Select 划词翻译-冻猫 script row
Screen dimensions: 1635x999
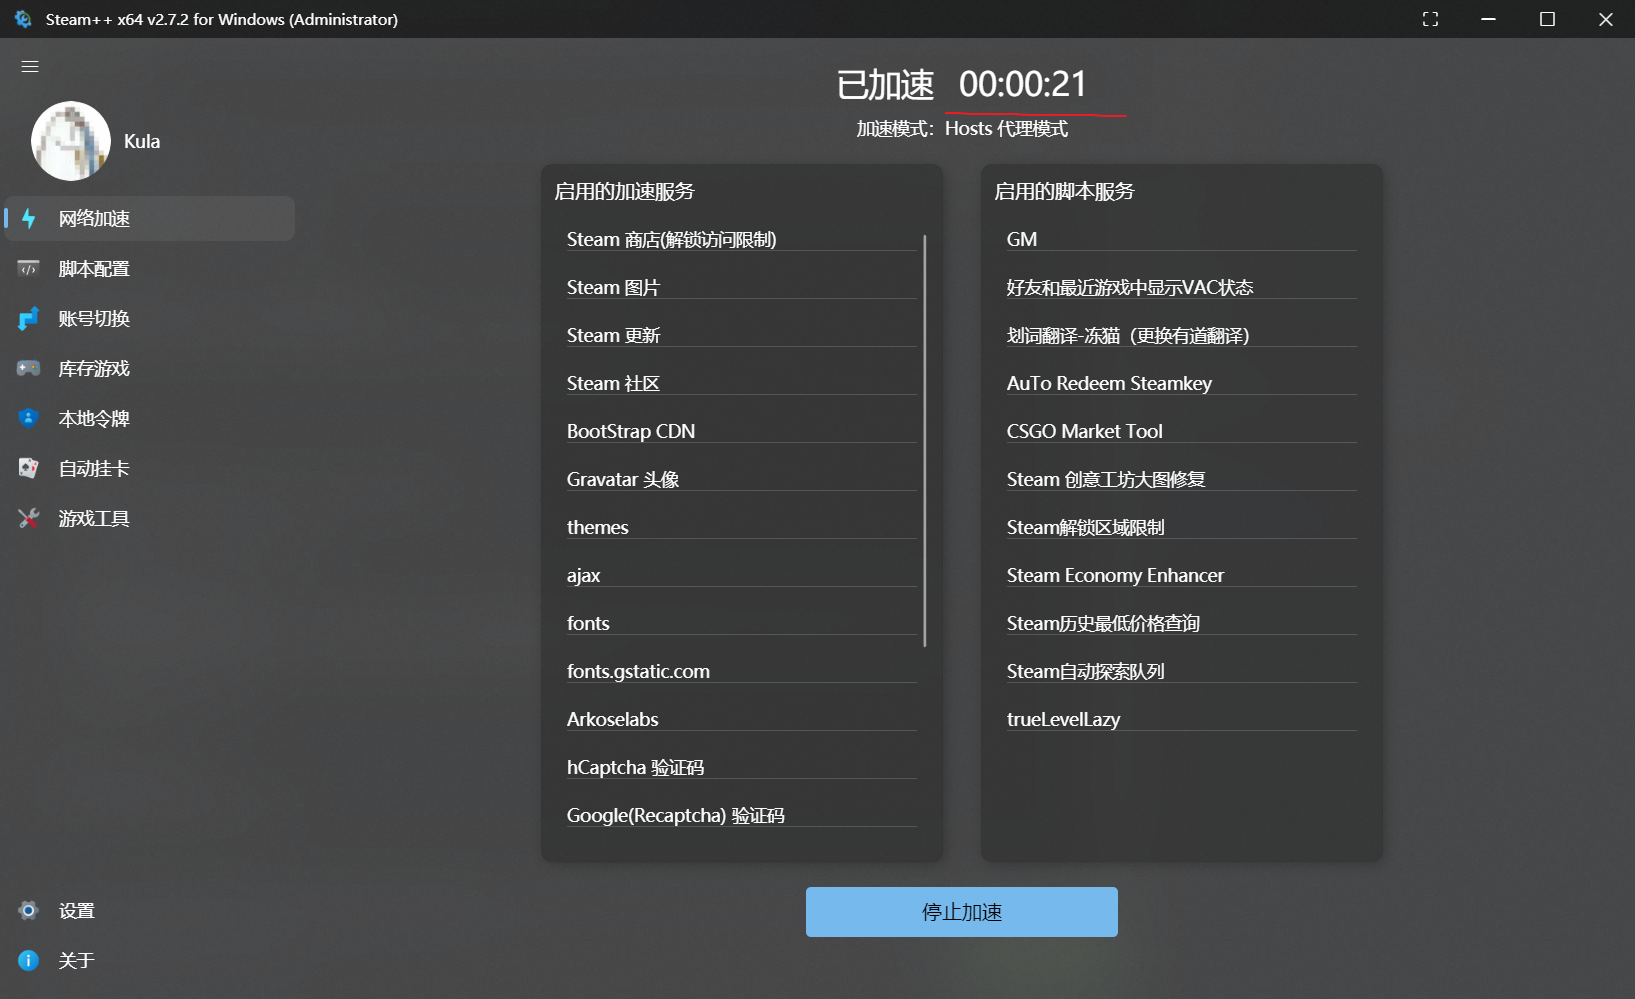click(x=1181, y=335)
